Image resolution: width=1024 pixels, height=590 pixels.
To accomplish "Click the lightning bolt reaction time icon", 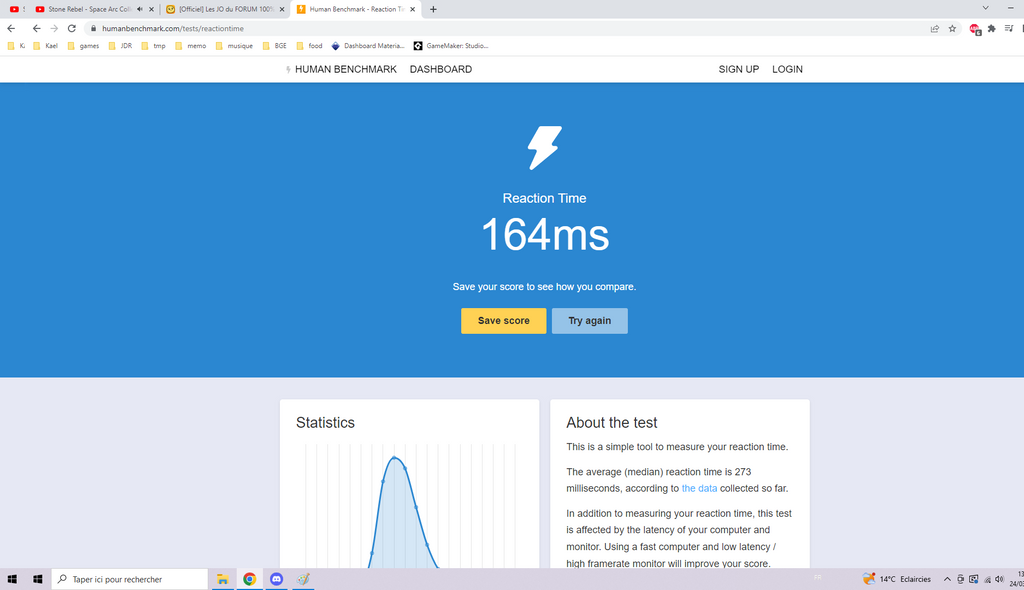I will coord(544,148).
